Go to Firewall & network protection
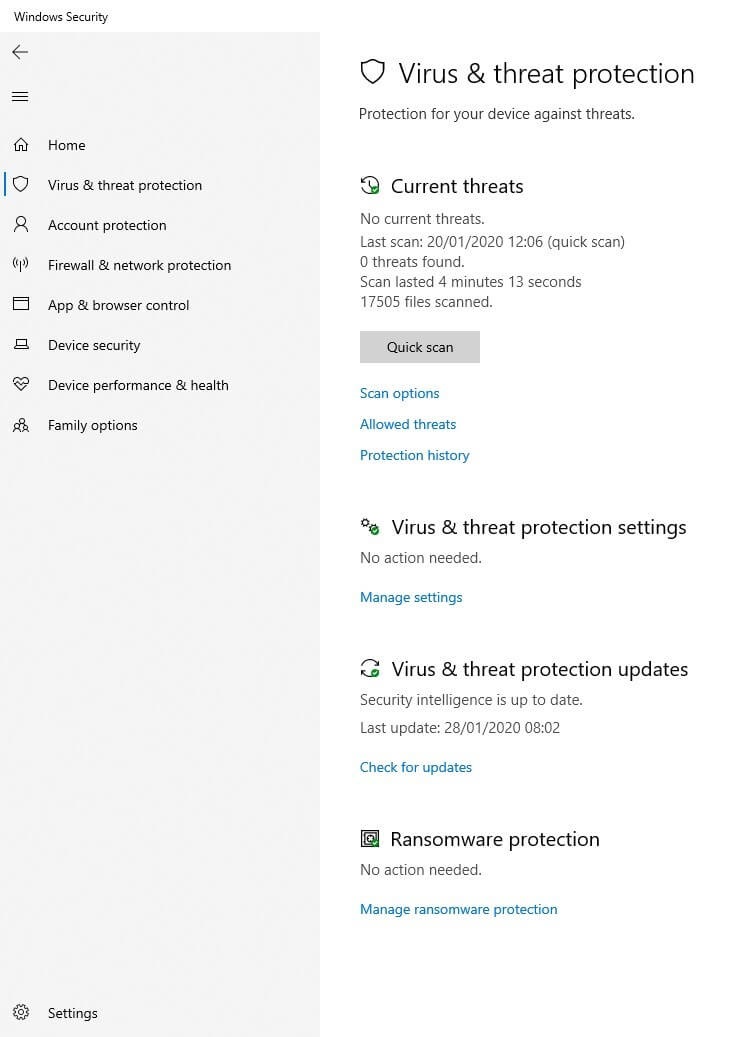 point(139,265)
